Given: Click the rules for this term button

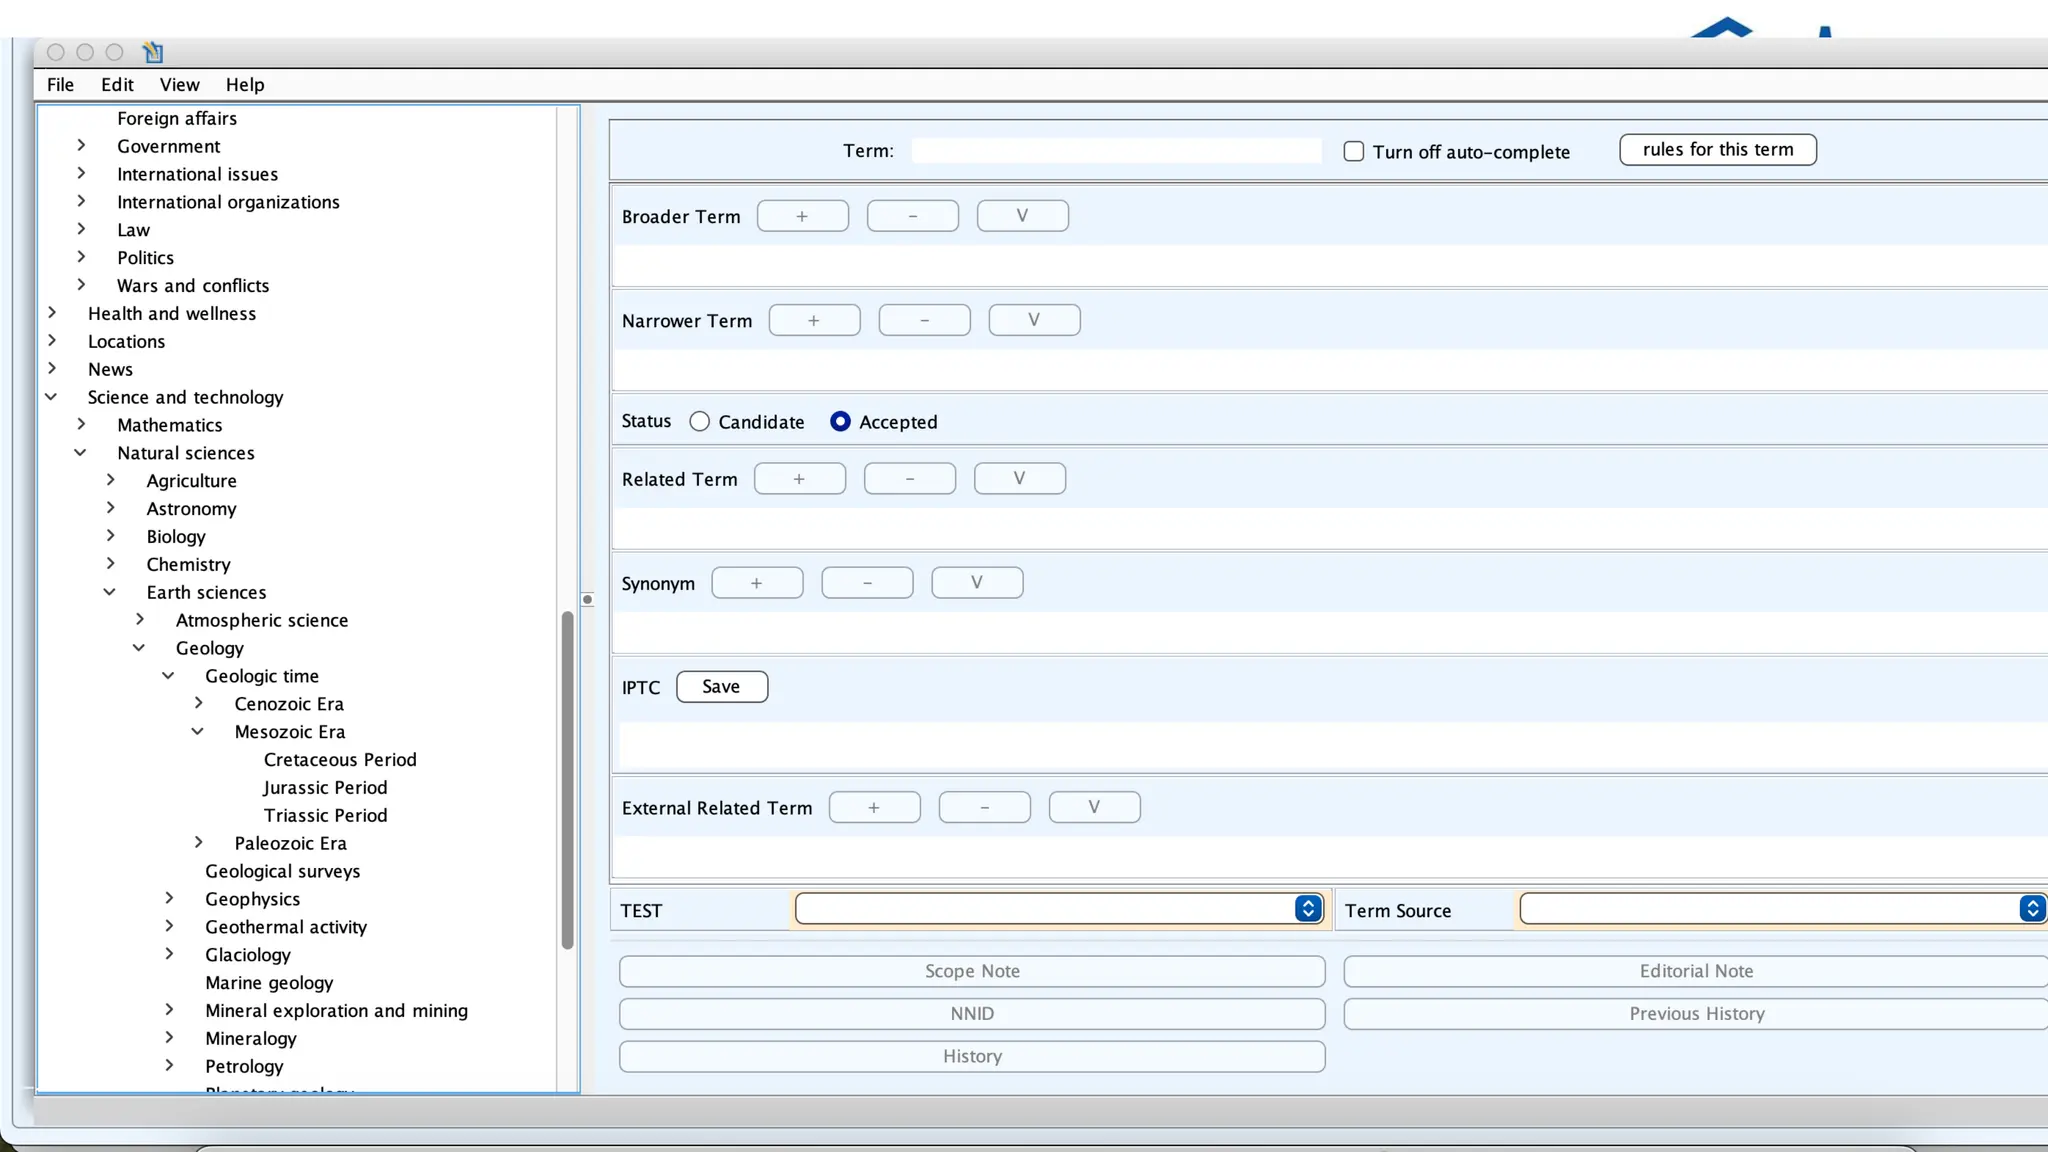Looking at the screenshot, I should [x=1717, y=150].
